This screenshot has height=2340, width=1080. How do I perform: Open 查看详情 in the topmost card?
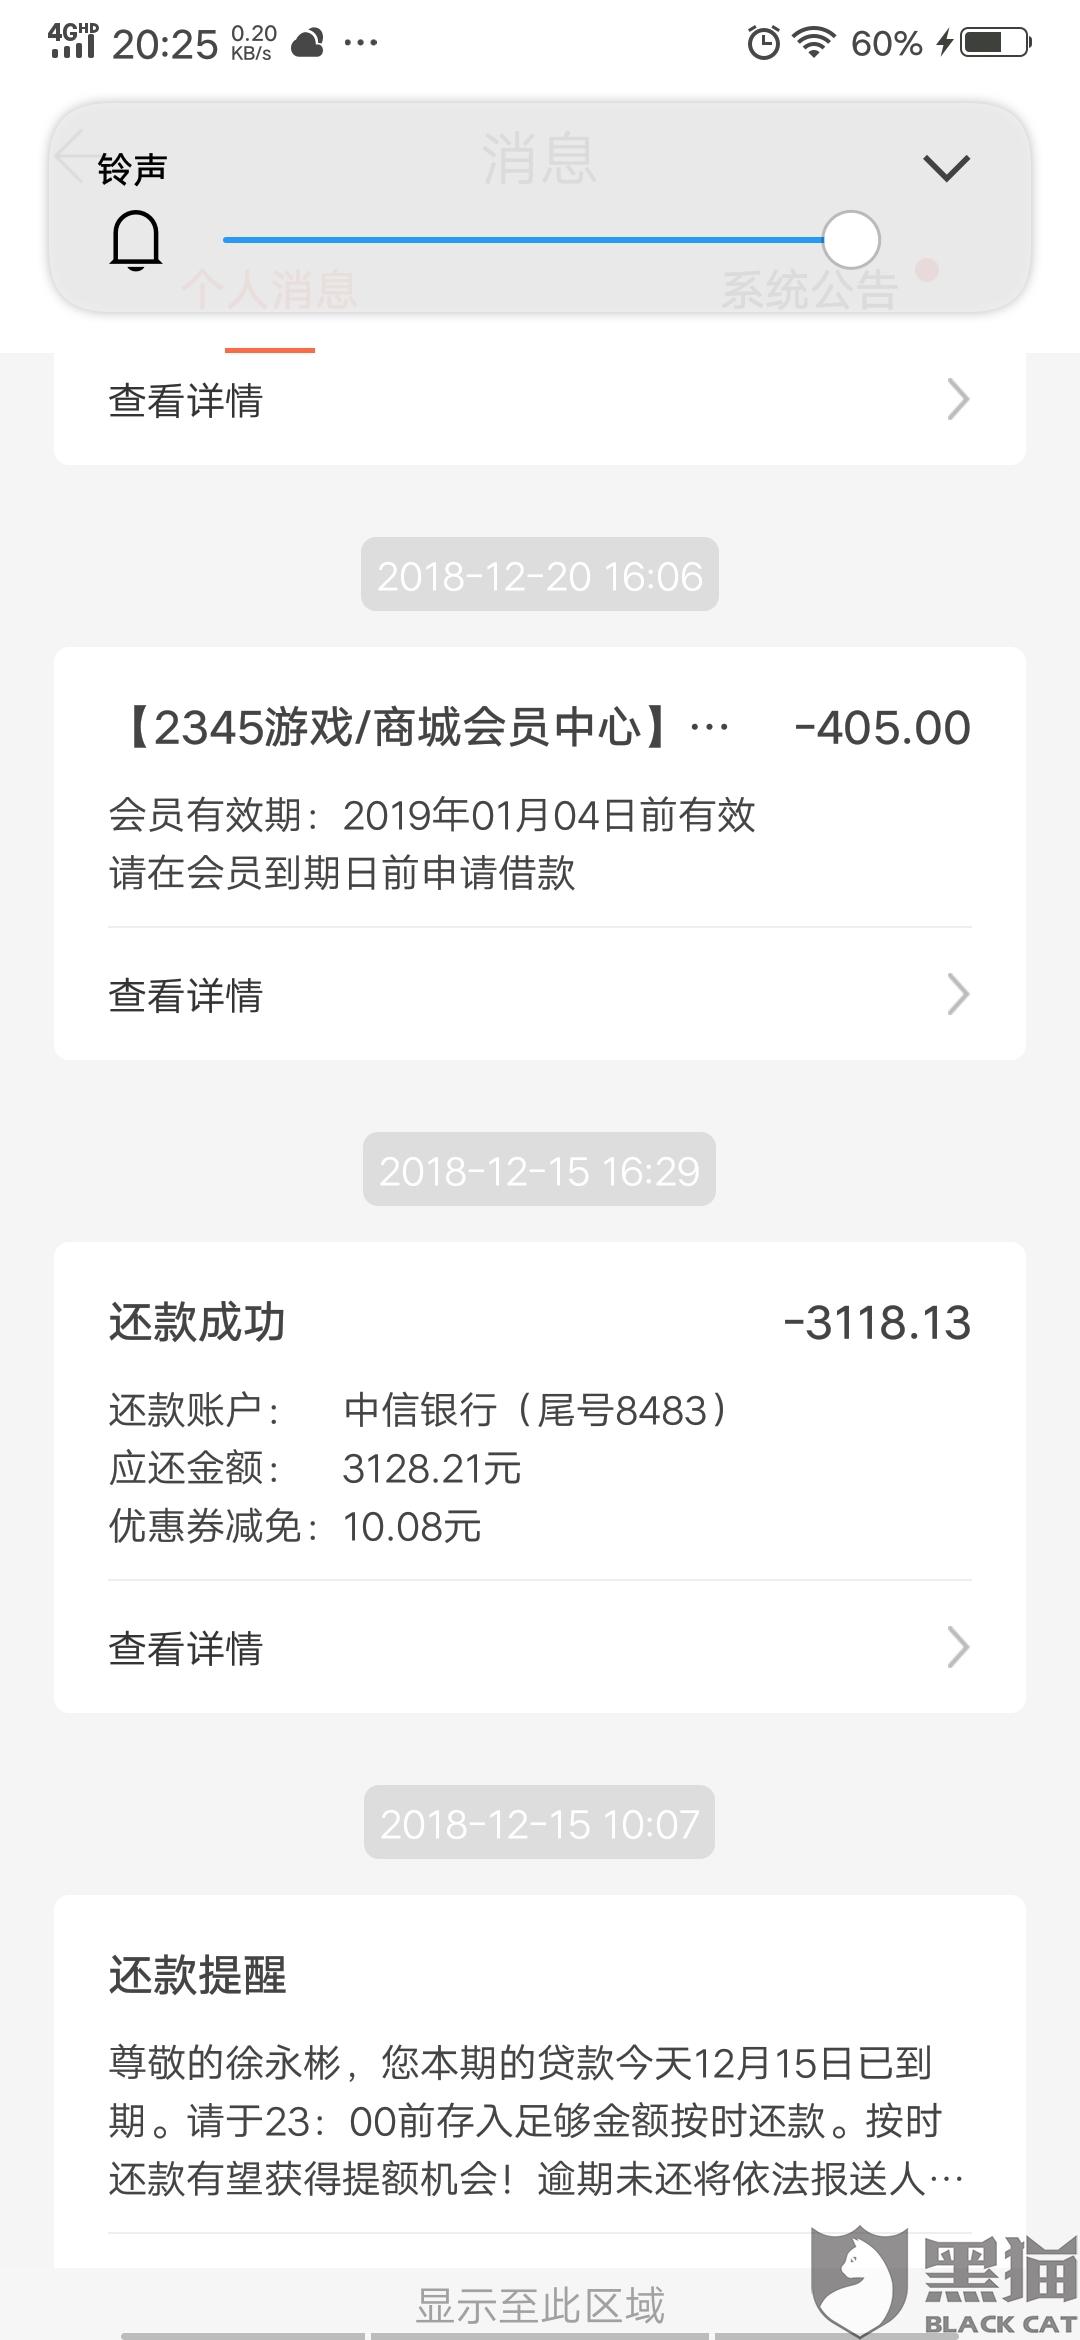point(540,400)
